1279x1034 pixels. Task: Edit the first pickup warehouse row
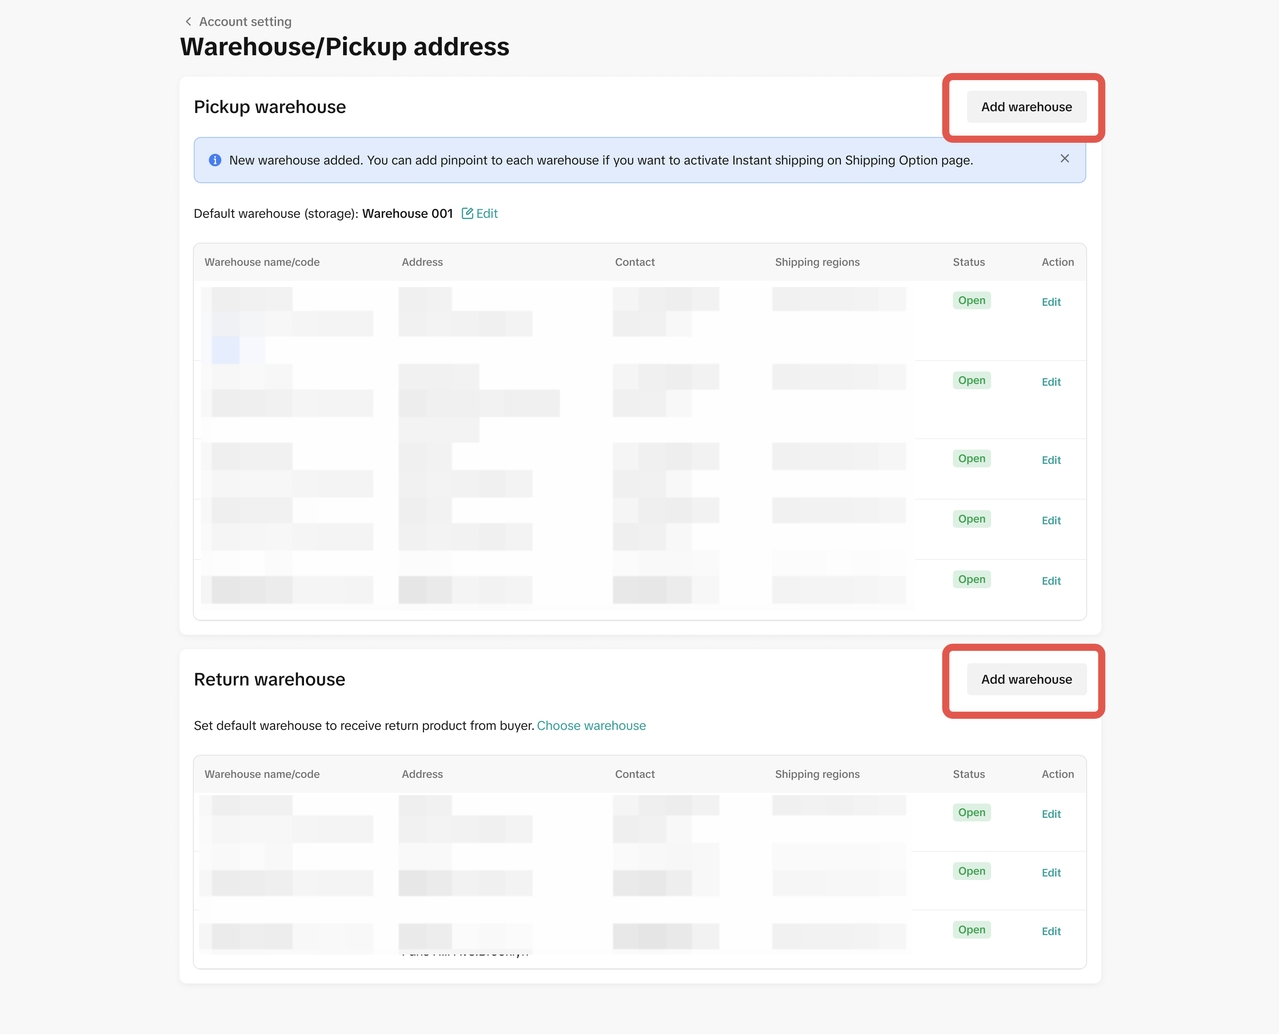[x=1051, y=302]
